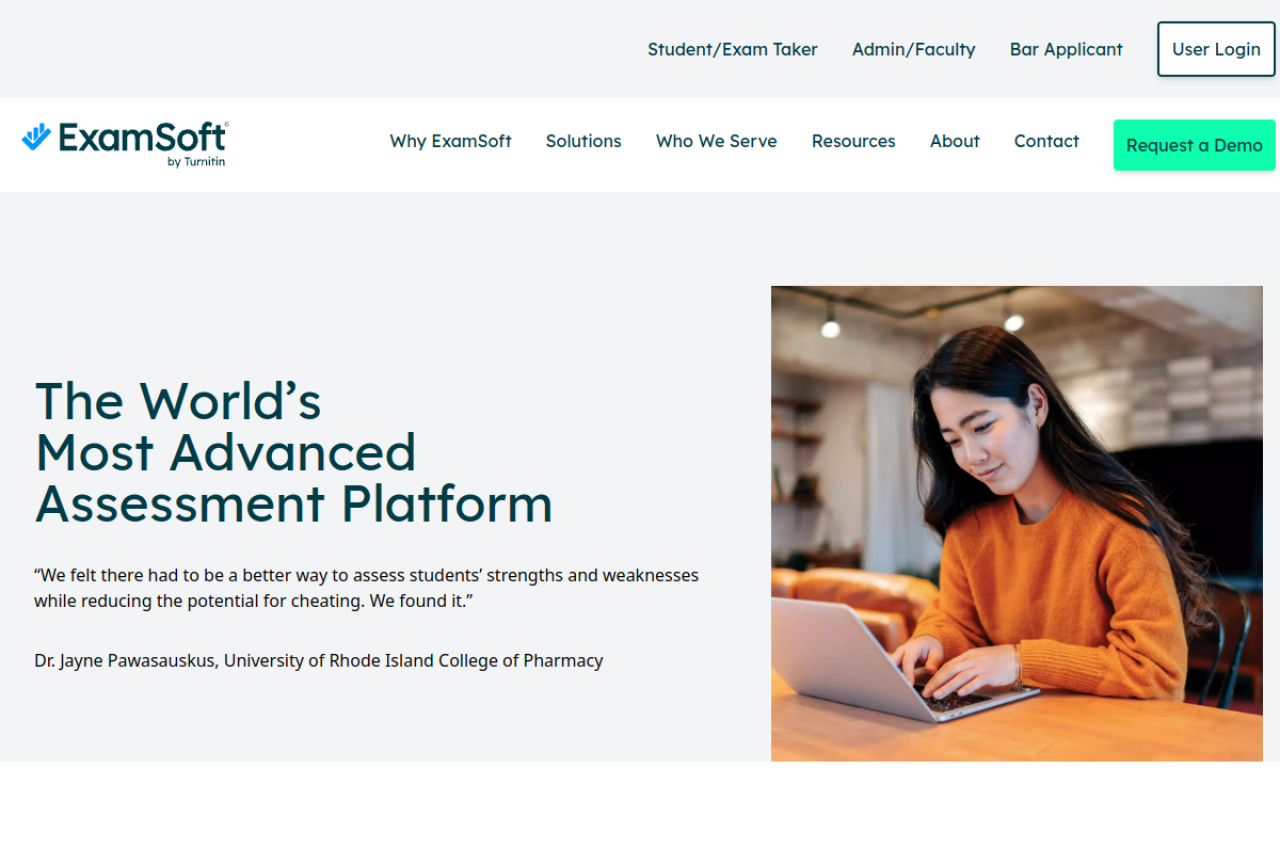Open the Student/Exam Taker link
This screenshot has height=853, width=1280.
pyautogui.click(x=732, y=49)
